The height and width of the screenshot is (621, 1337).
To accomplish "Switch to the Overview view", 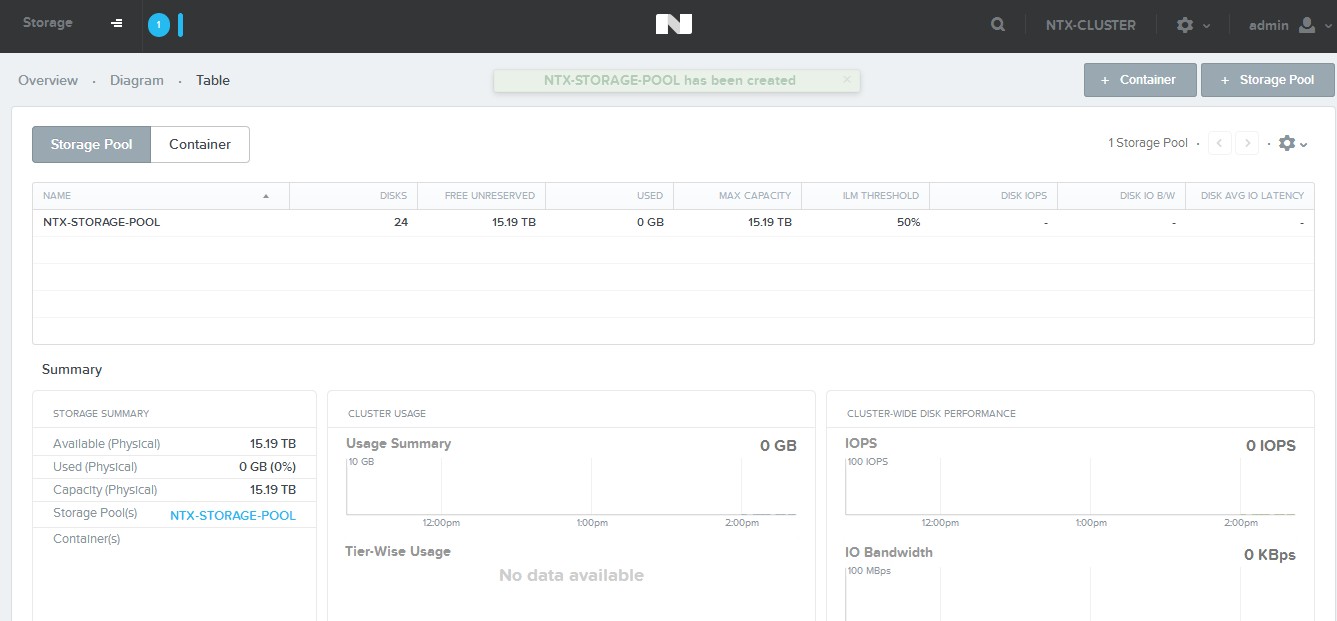I will [48, 80].
